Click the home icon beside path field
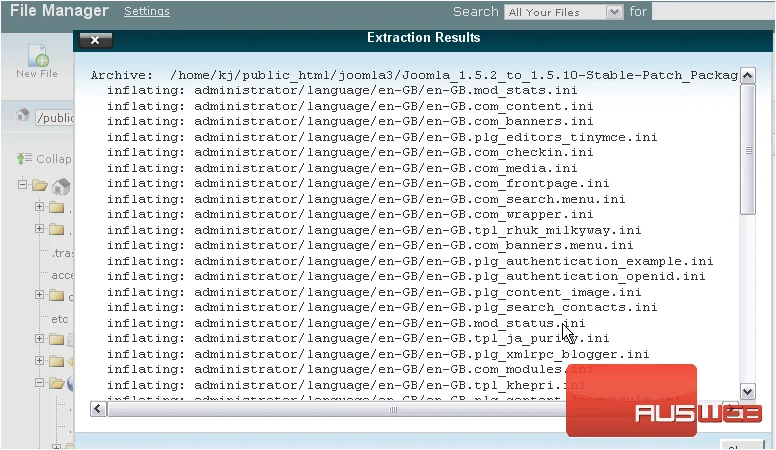This screenshot has width=776, height=450. [x=22, y=115]
